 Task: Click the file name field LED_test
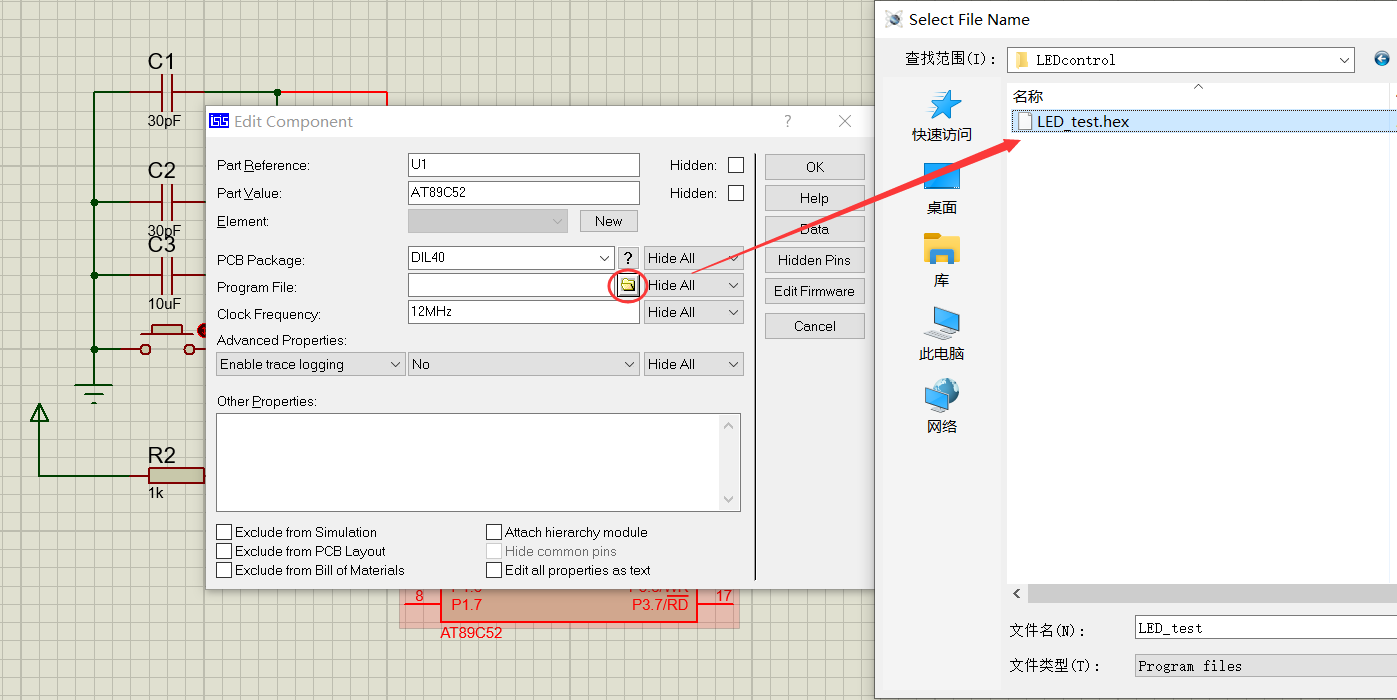click(1266, 628)
